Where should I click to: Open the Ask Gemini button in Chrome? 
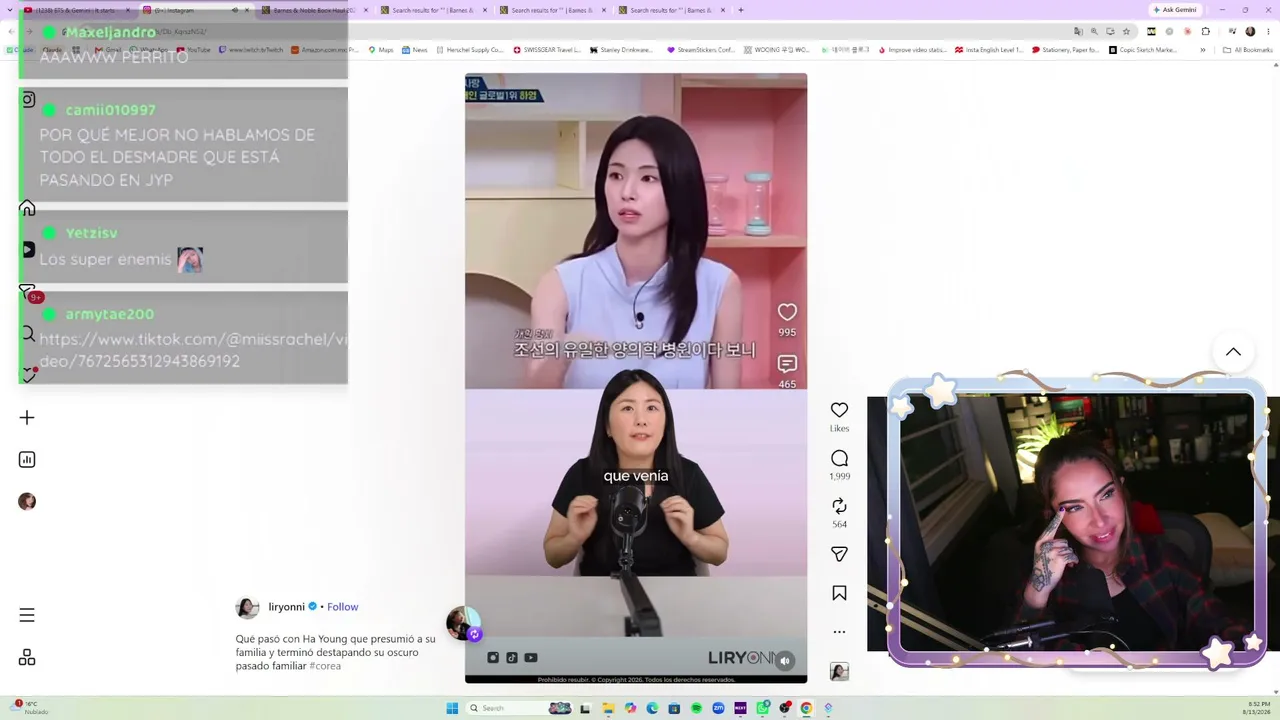tap(1175, 10)
